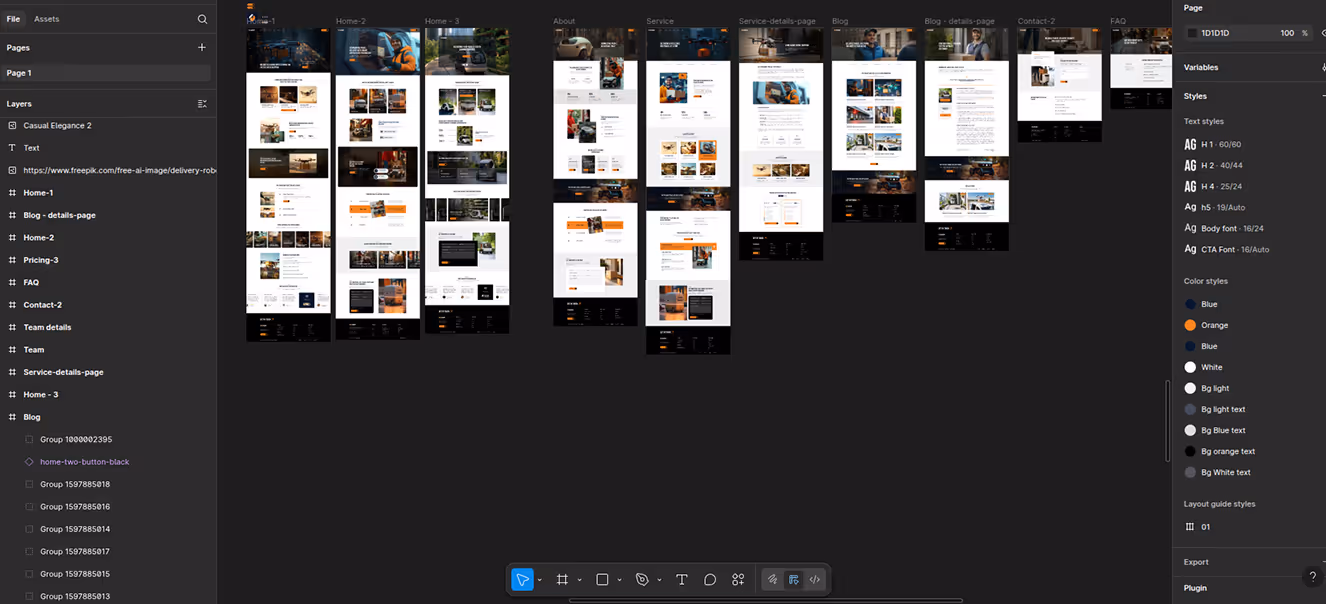The image size is (1326, 604).
Task: Switch to the Assets tab
Action: coord(45,18)
